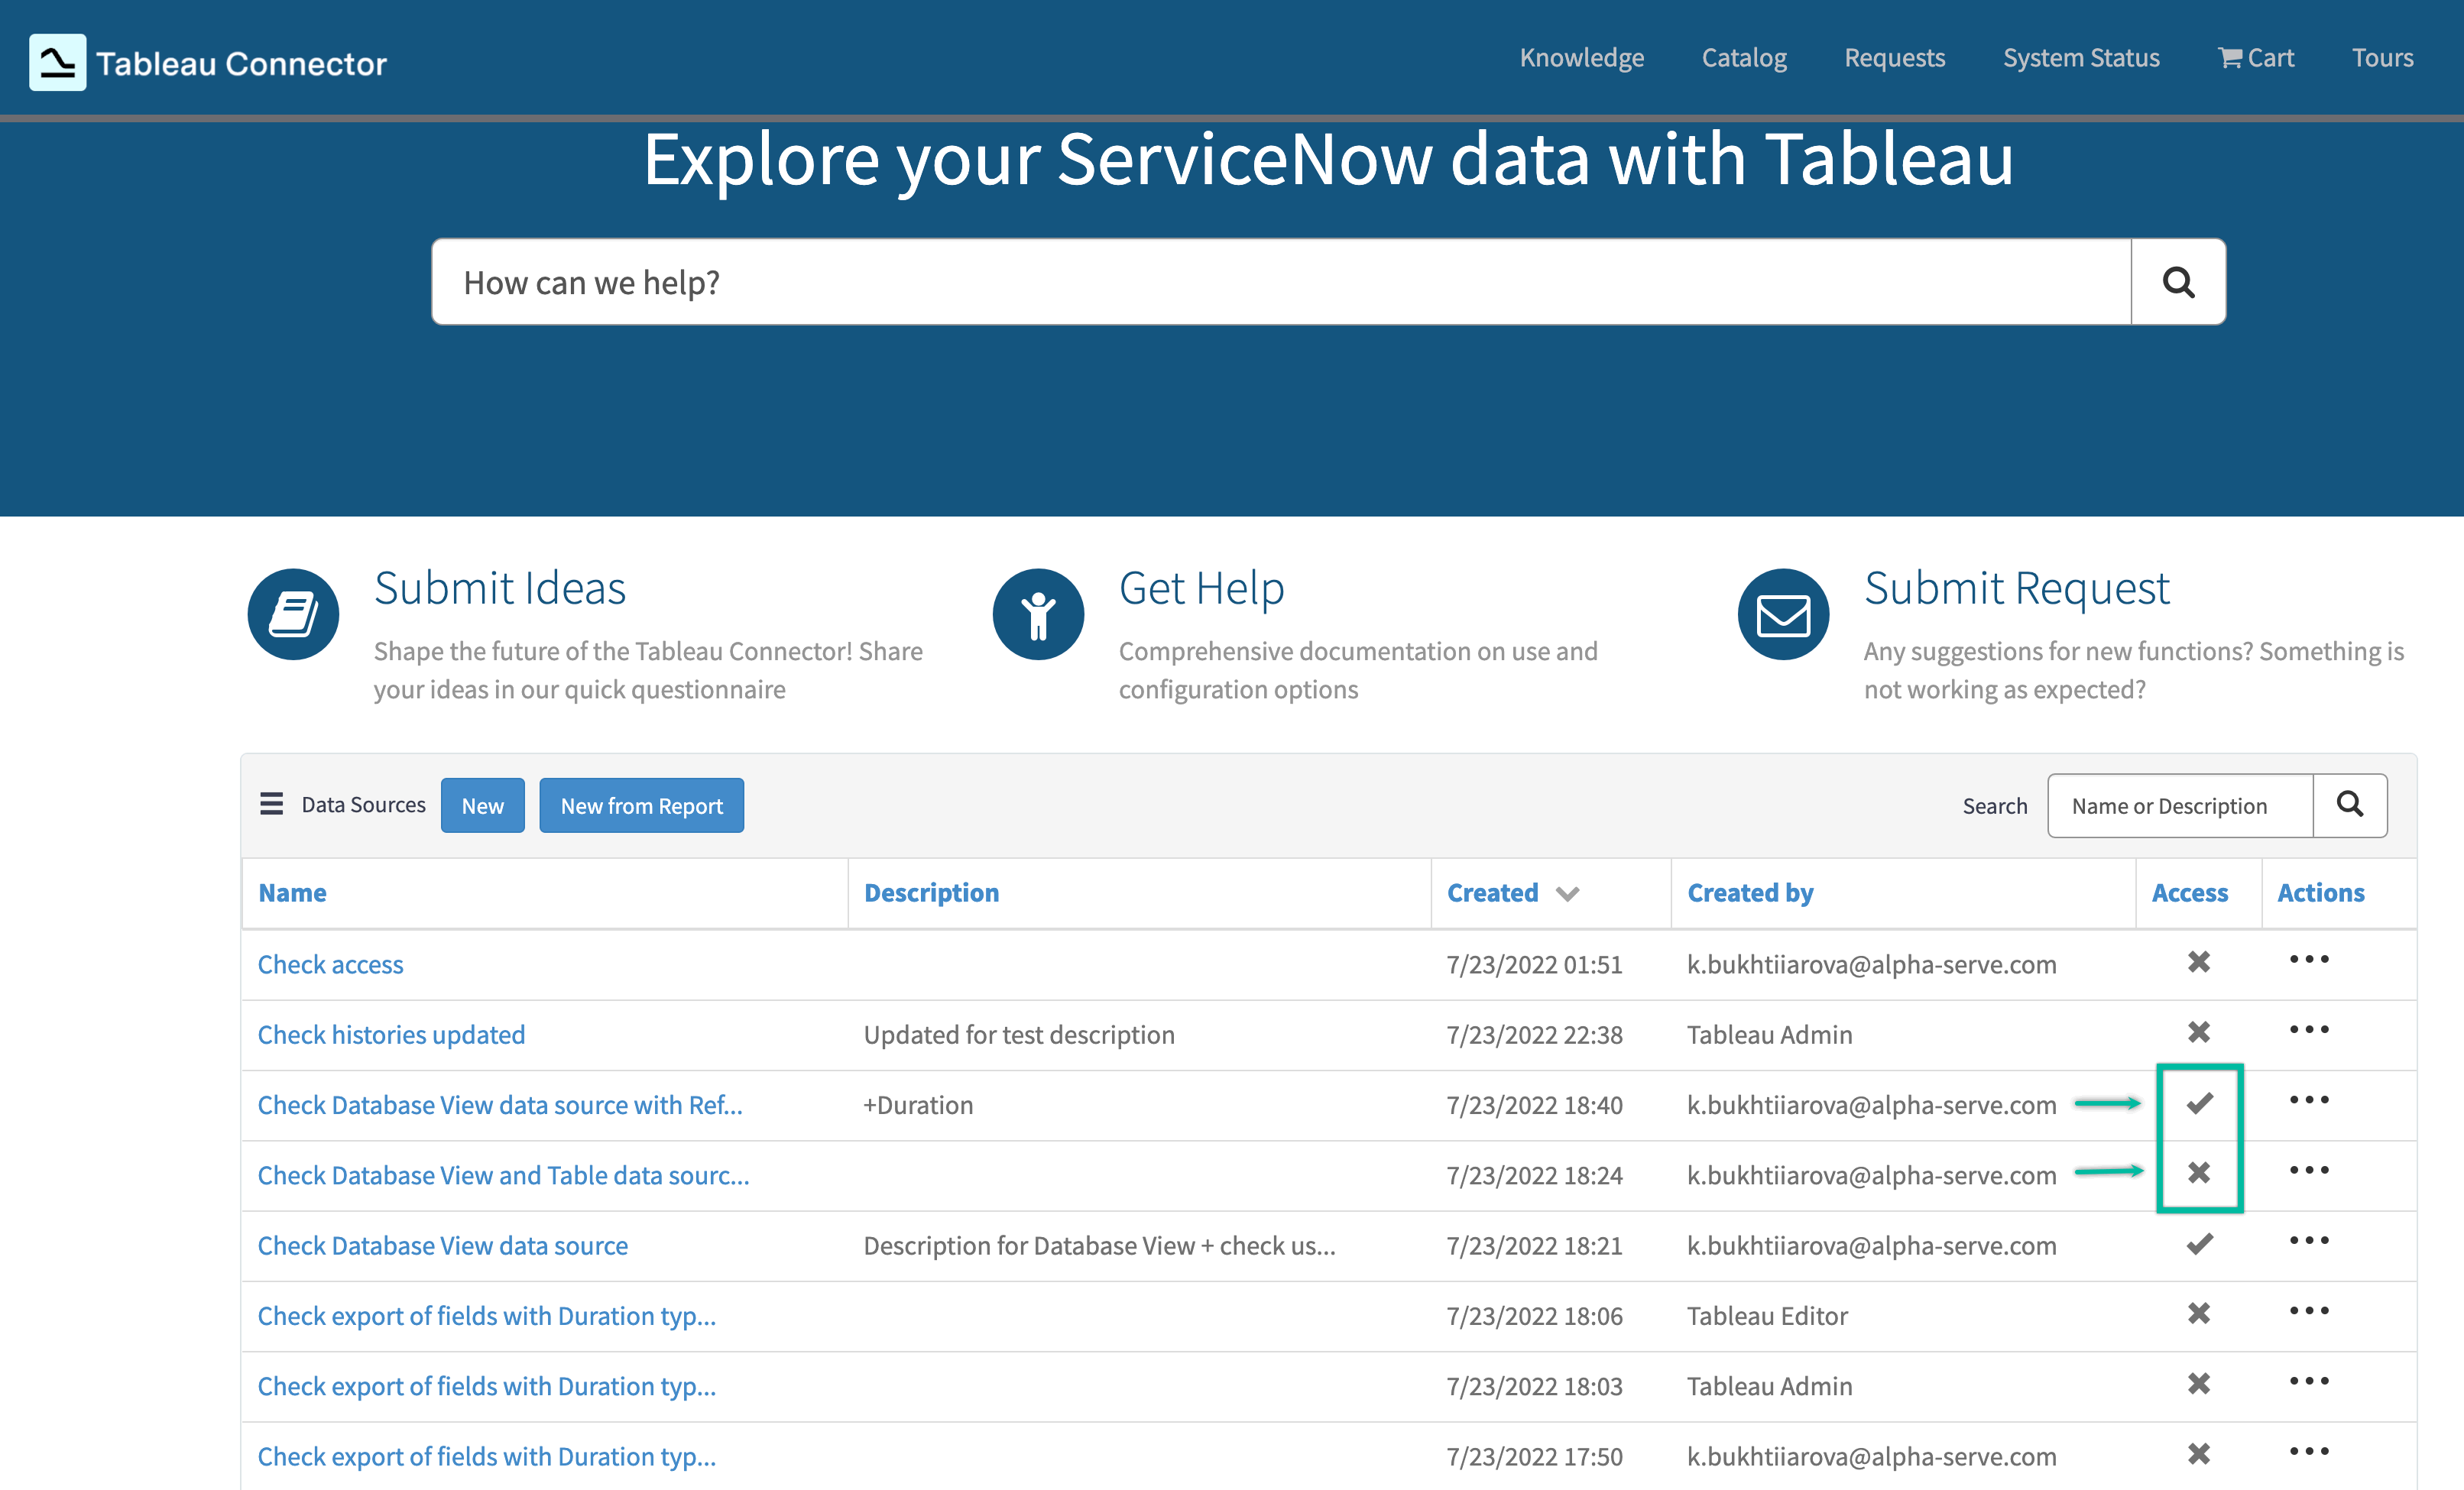
Task: Sort the table by Created by column
Action: pos(1750,892)
